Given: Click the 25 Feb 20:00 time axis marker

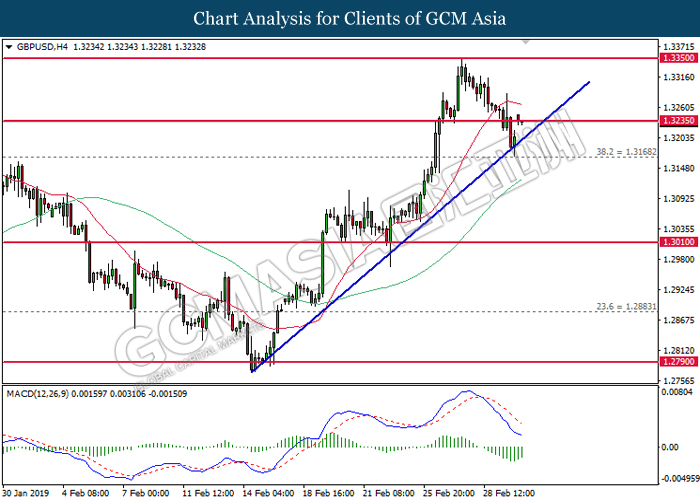Looking at the screenshot, I should click(x=449, y=493).
